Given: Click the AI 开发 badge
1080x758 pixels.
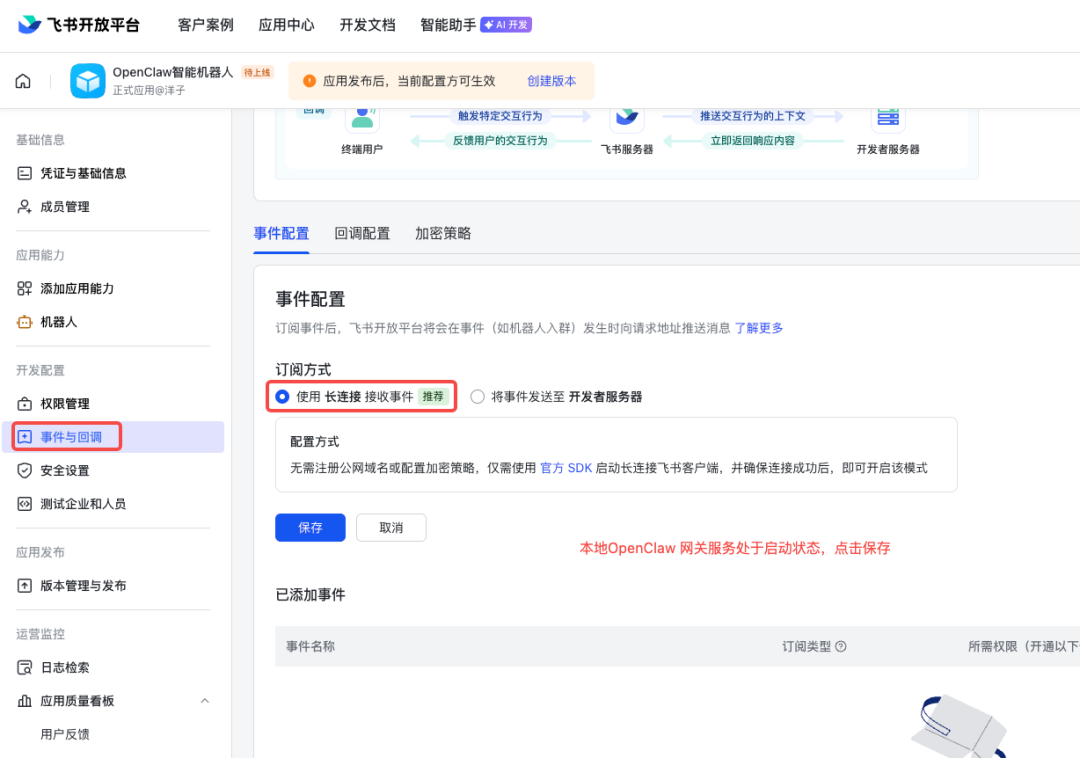Looking at the screenshot, I should point(506,25).
